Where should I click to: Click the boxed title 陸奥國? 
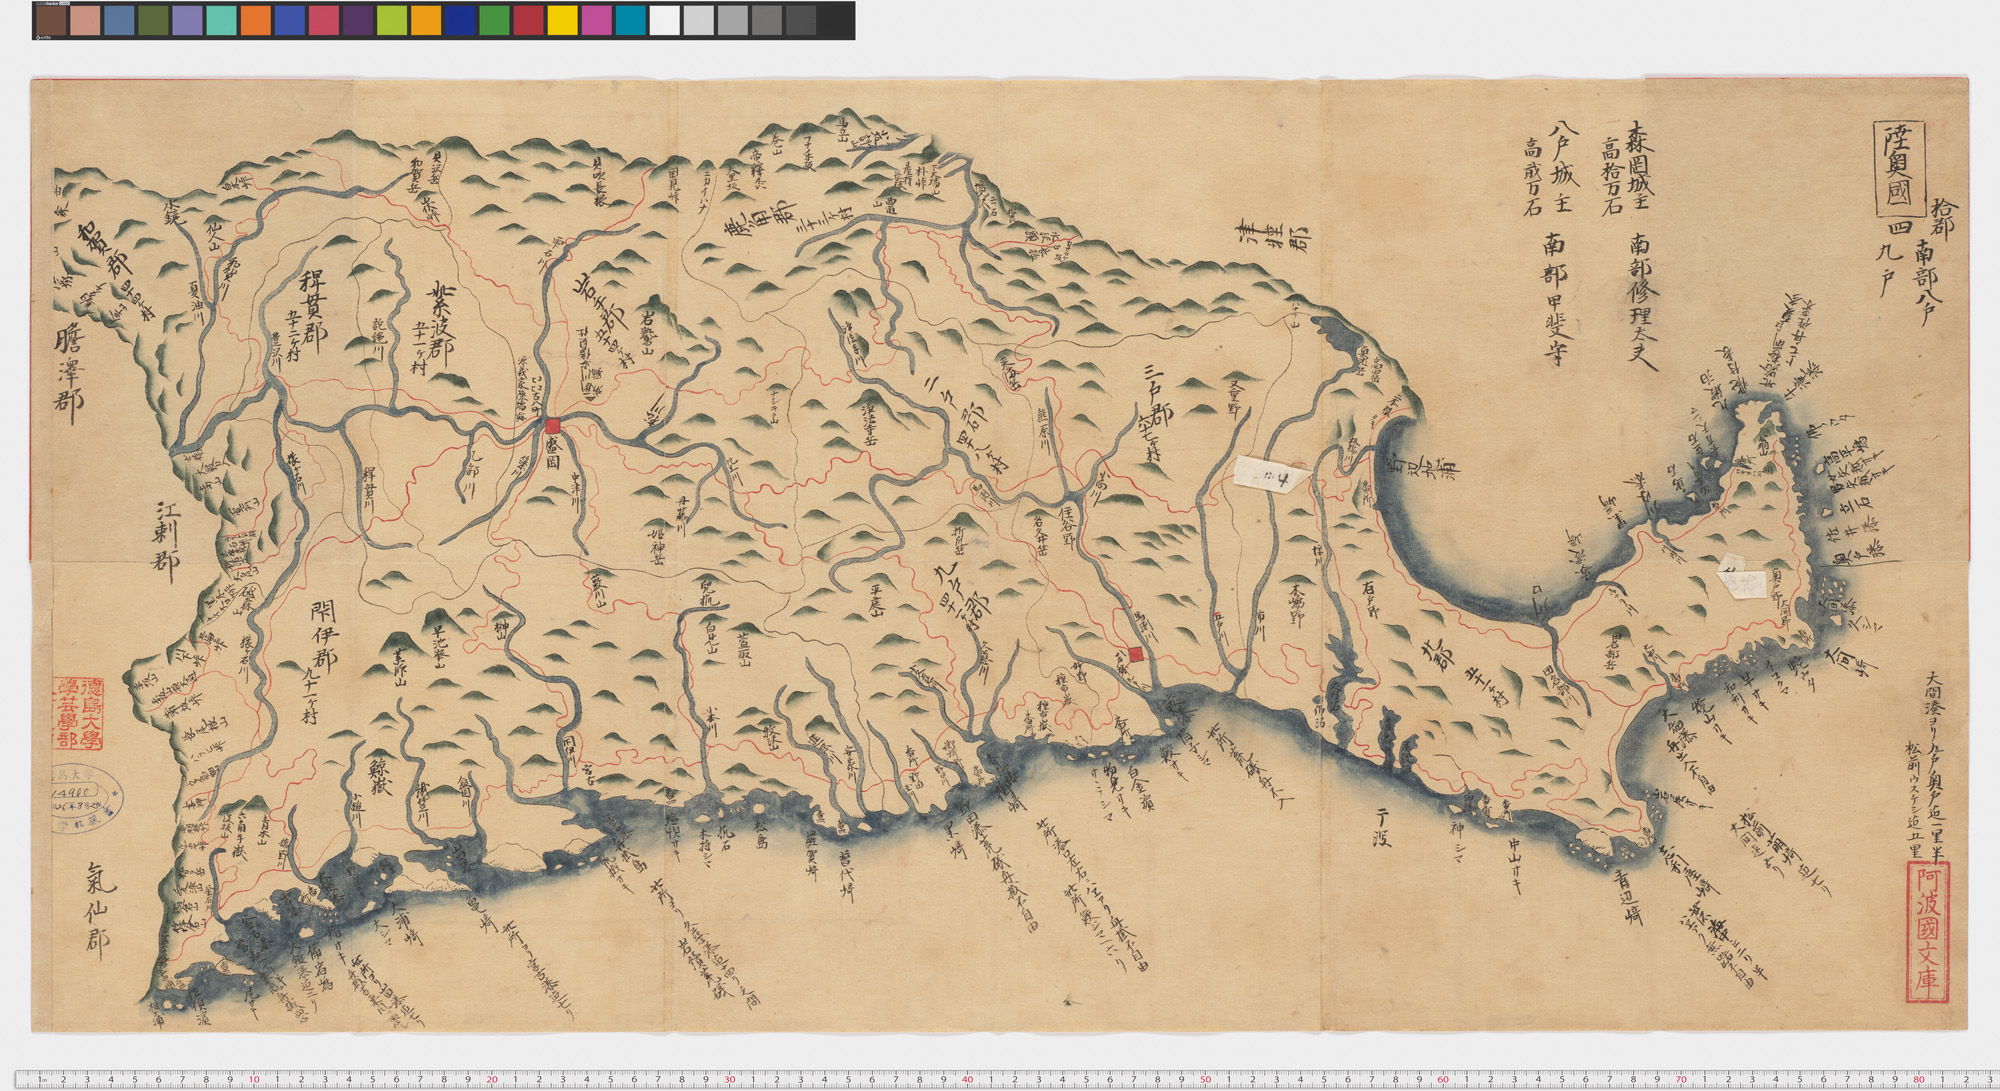point(1897,169)
